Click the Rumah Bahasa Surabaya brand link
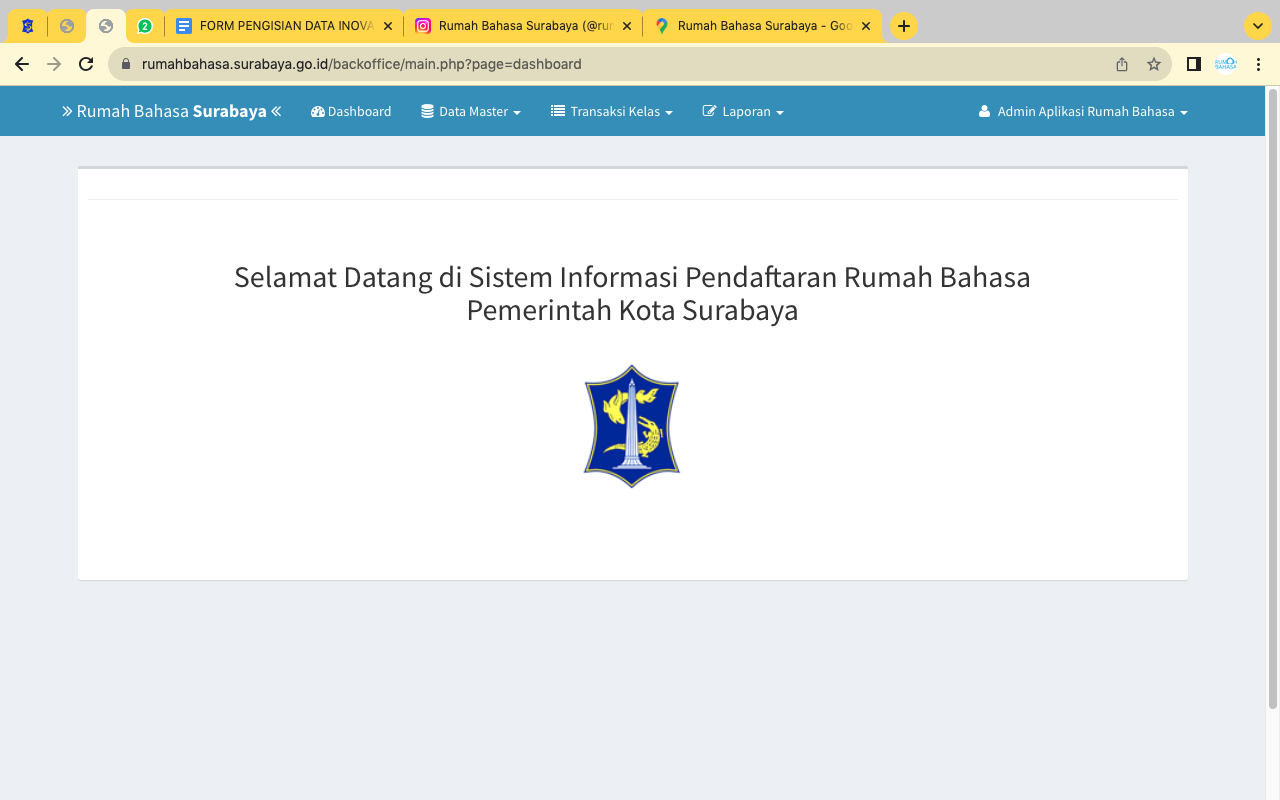This screenshot has height=800, width=1280. [x=171, y=111]
